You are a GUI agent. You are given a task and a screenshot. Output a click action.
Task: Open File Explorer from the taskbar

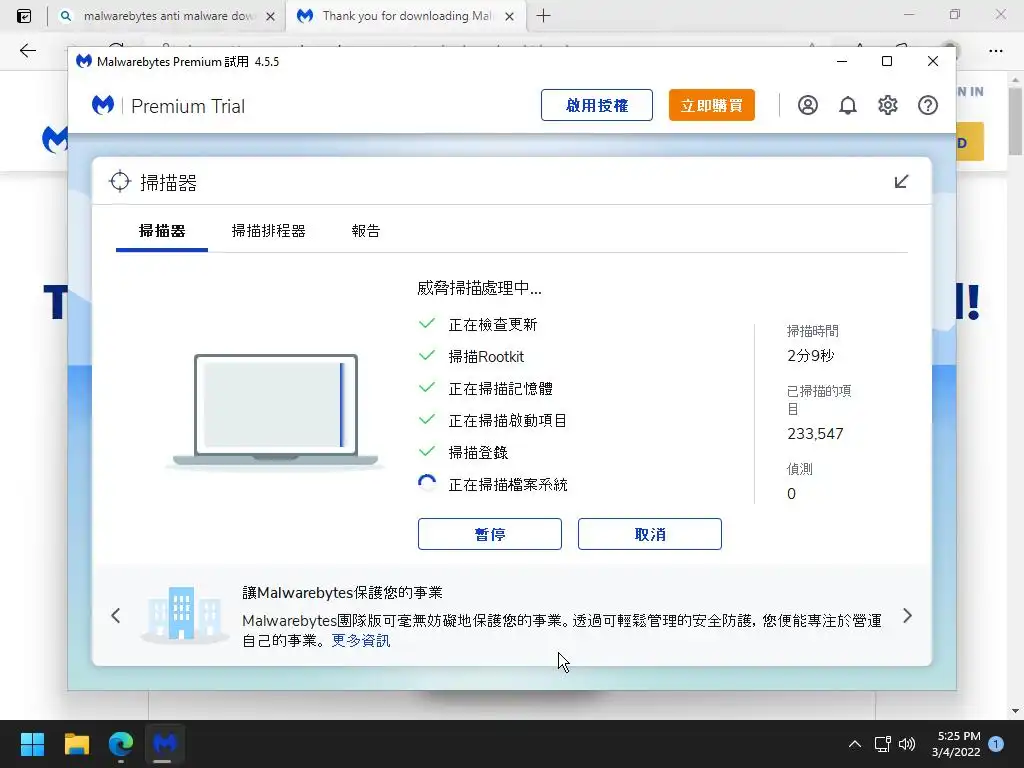tap(76, 744)
